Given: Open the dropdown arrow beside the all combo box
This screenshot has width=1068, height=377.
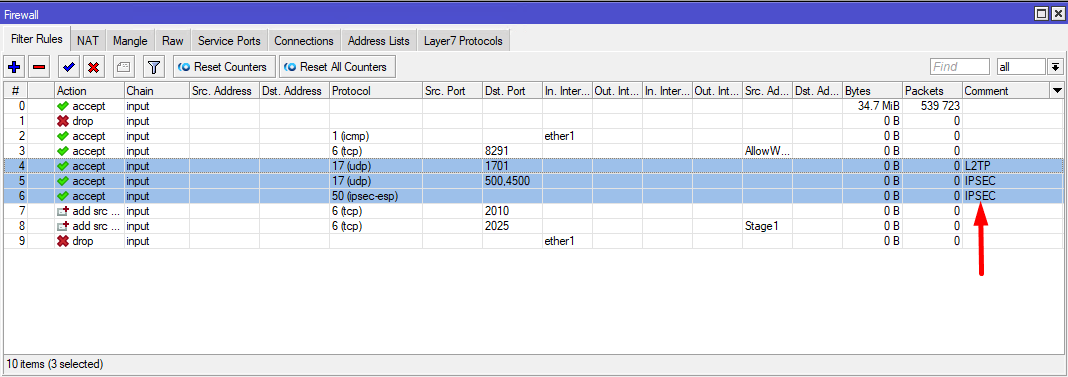Looking at the screenshot, I should tap(1056, 67).
